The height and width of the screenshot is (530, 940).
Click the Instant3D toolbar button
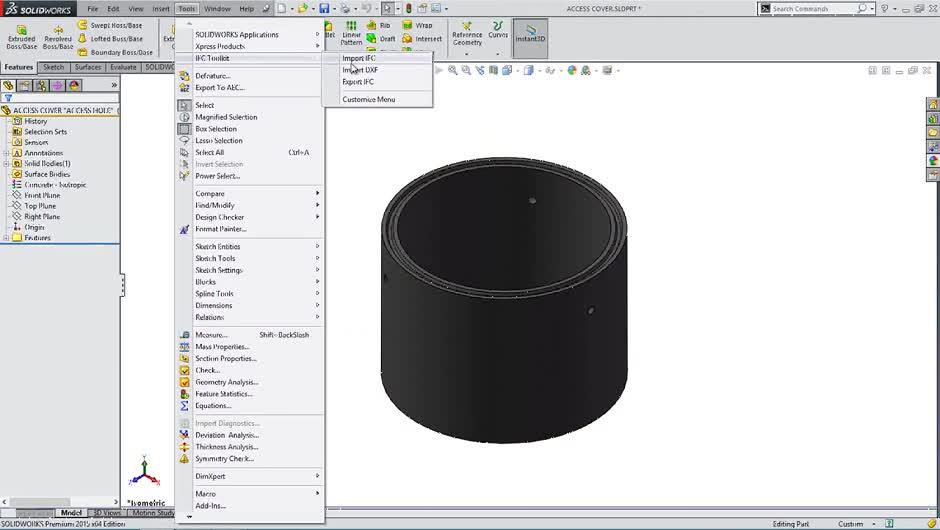pos(530,34)
